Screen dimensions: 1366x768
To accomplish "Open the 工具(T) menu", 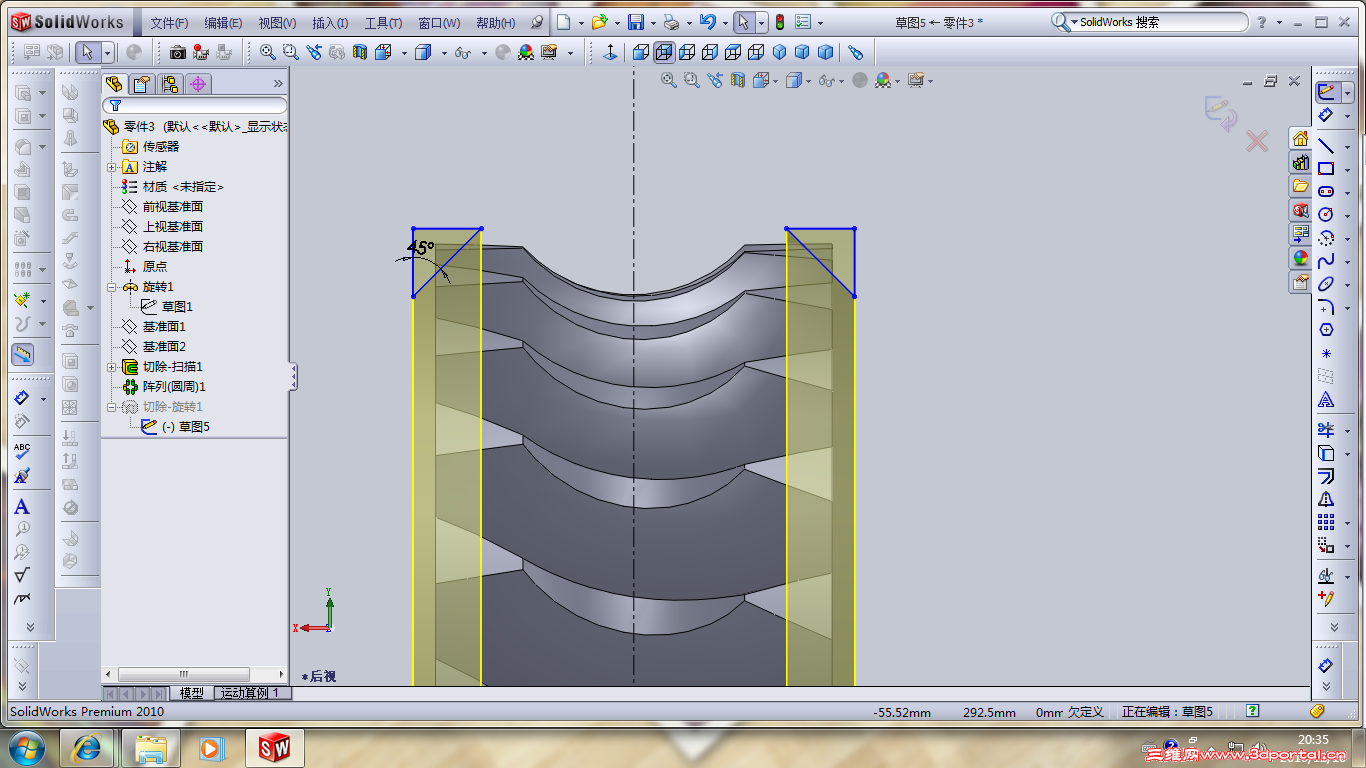I will (383, 23).
